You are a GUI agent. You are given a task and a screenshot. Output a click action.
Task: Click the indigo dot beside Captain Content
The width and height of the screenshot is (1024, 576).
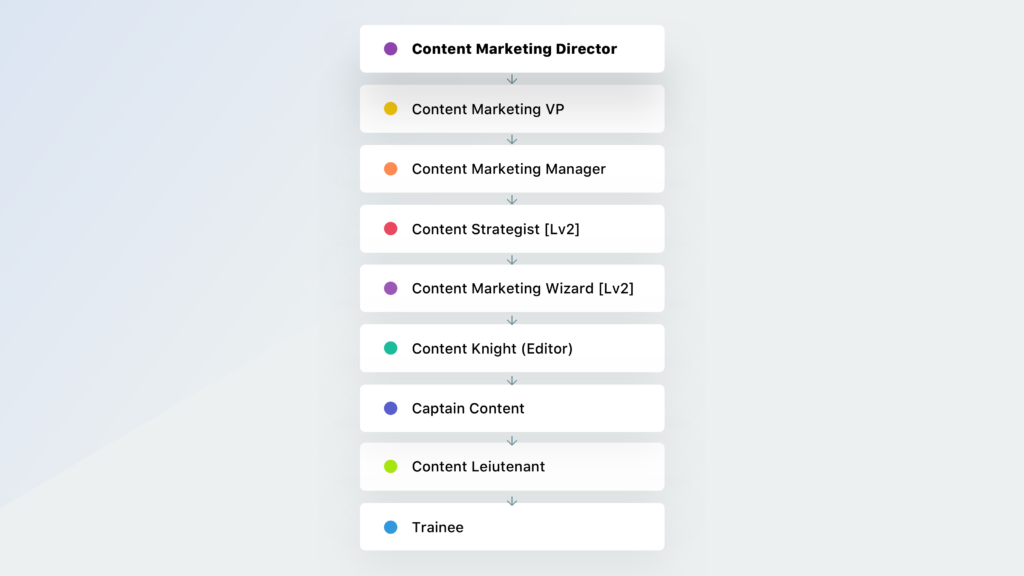click(391, 408)
